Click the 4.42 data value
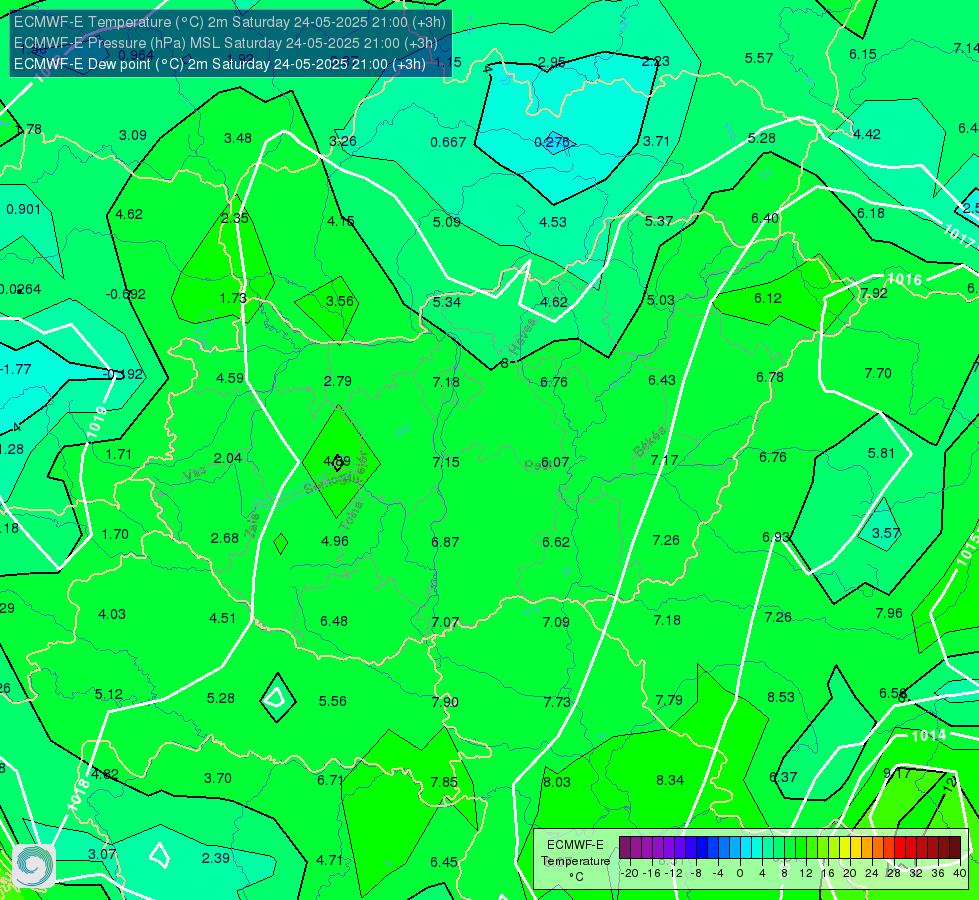The image size is (979, 900). 867,134
